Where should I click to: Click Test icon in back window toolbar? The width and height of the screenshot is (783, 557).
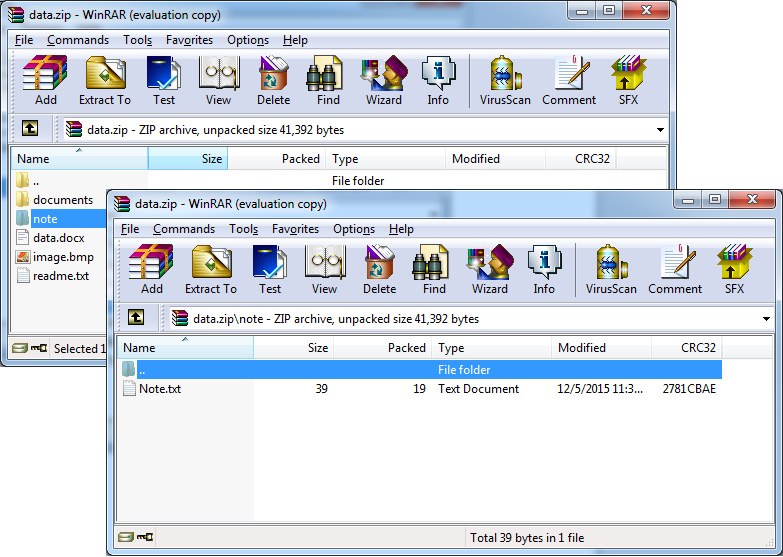pos(164,80)
